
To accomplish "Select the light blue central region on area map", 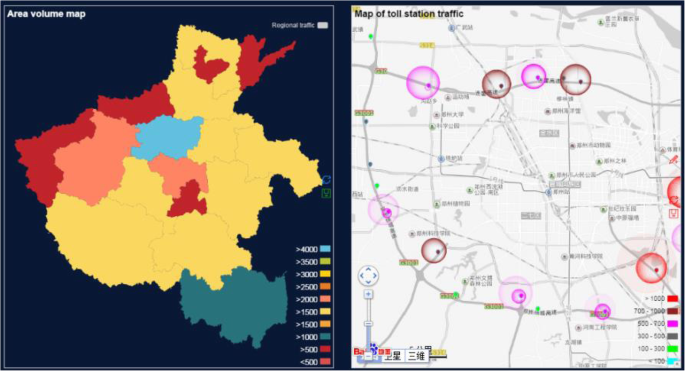I will click(x=167, y=137).
